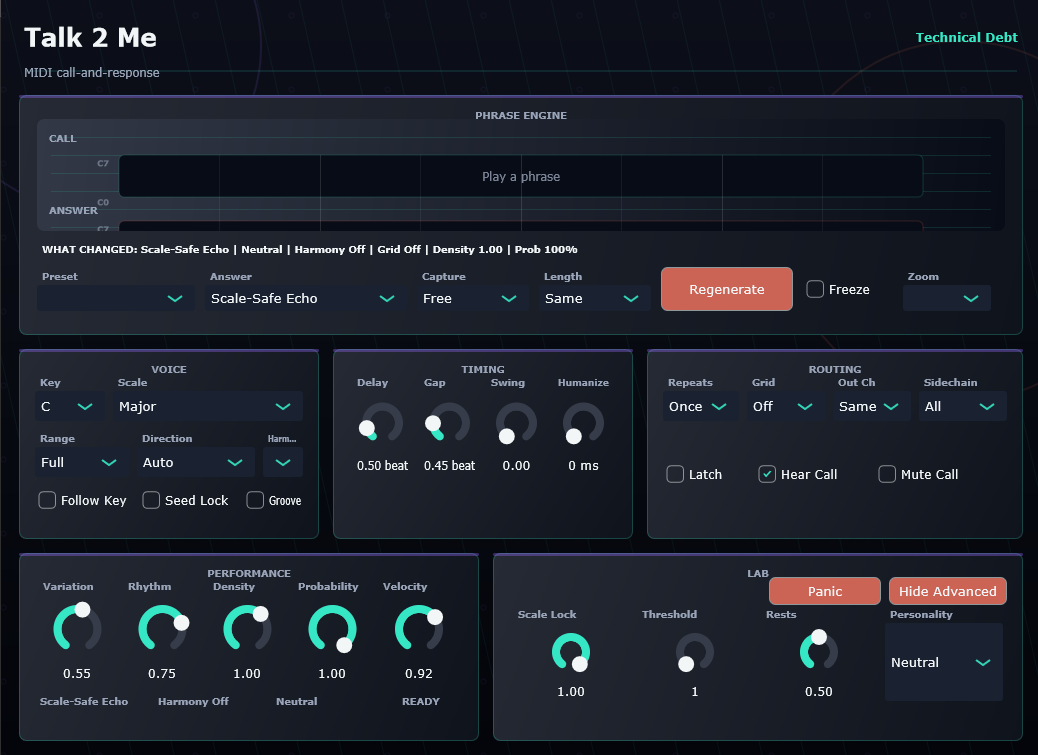Click the Delay value 0.50 beat
The width and height of the screenshot is (1038, 755).
[x=382, y=465]
